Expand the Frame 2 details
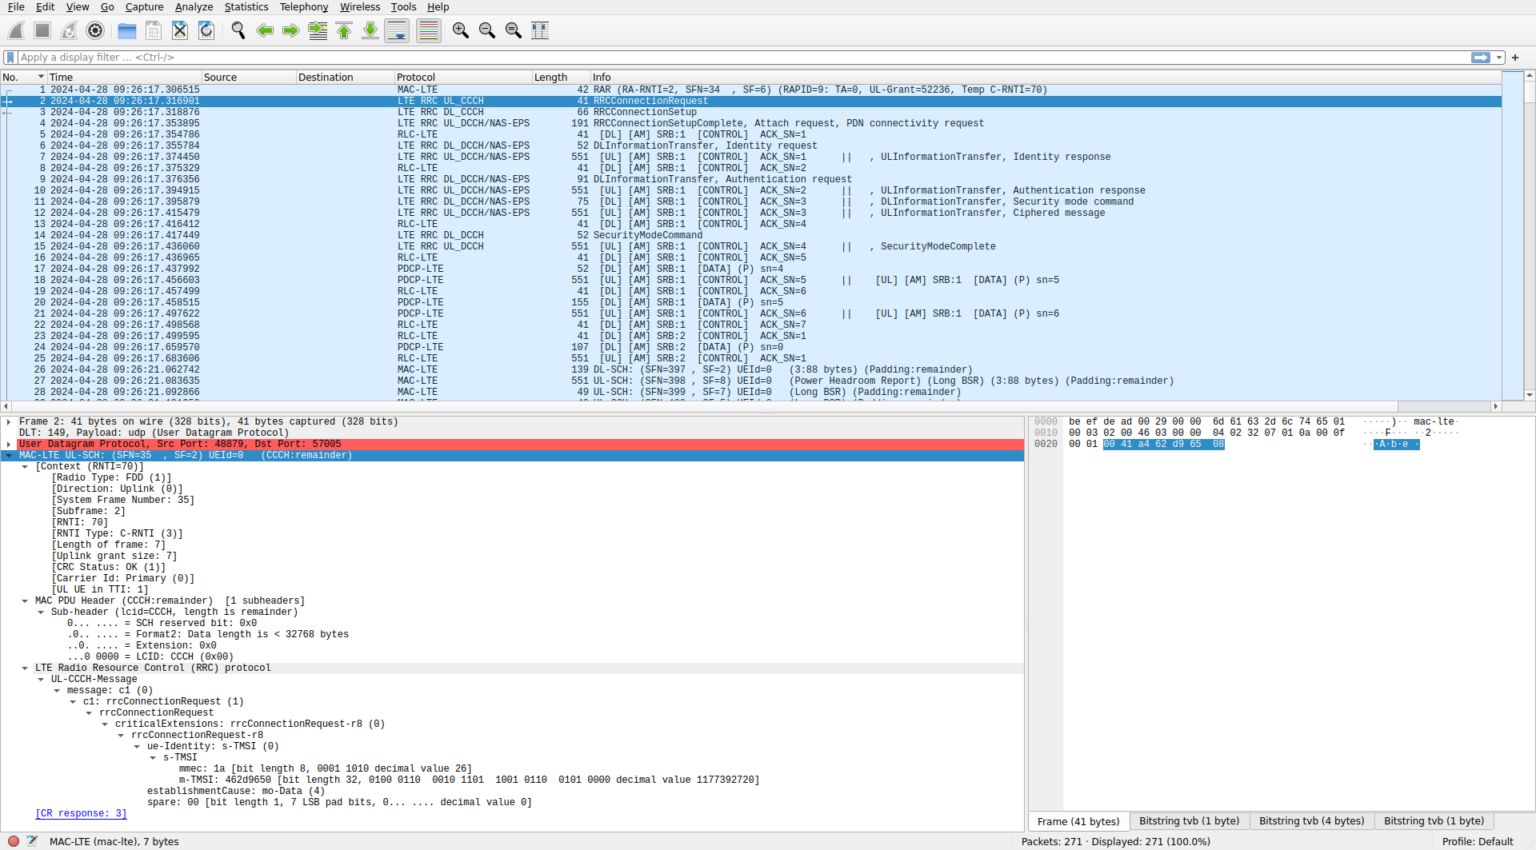Viewport: 1536px width, 850px height. pyautogui.click(x=8, y=421)
